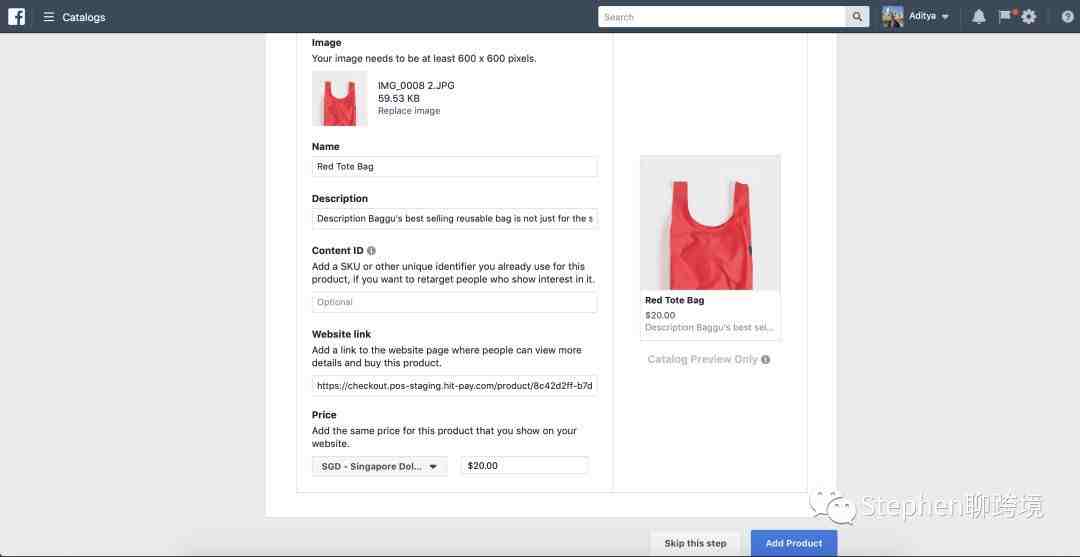1080x557 pixels.
Task: Click the preview card description text
Action: tap(709, 328)
